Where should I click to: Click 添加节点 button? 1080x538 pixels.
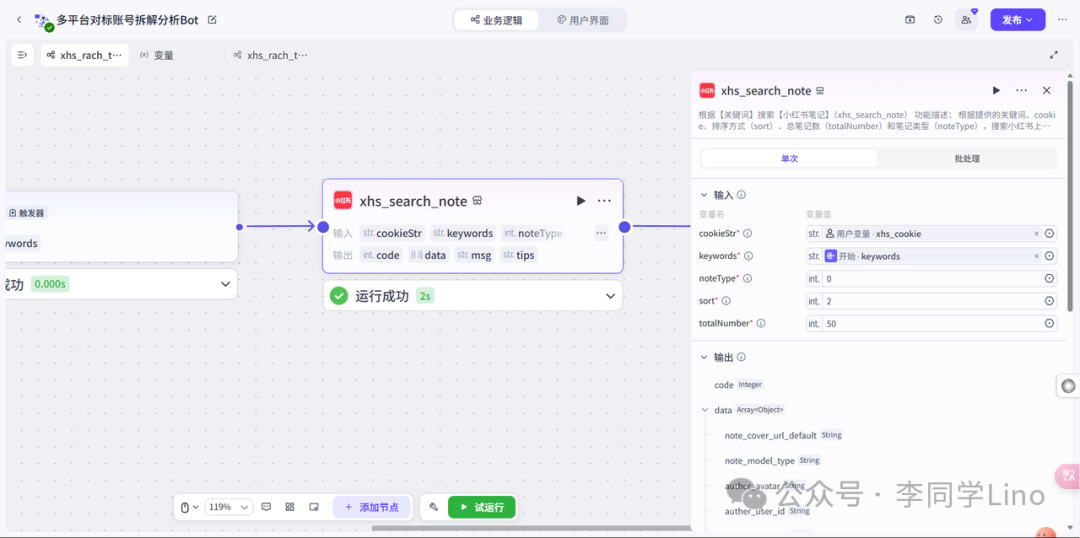click(372, 508)
